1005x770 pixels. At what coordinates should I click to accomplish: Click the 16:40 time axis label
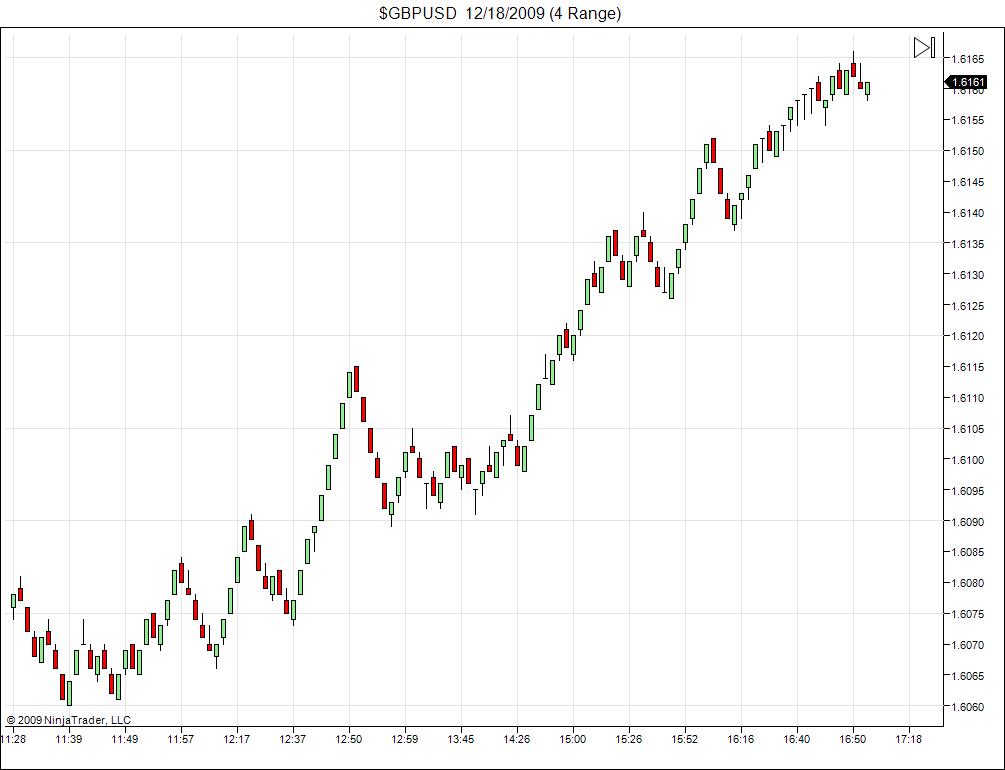tap(797, 739)
